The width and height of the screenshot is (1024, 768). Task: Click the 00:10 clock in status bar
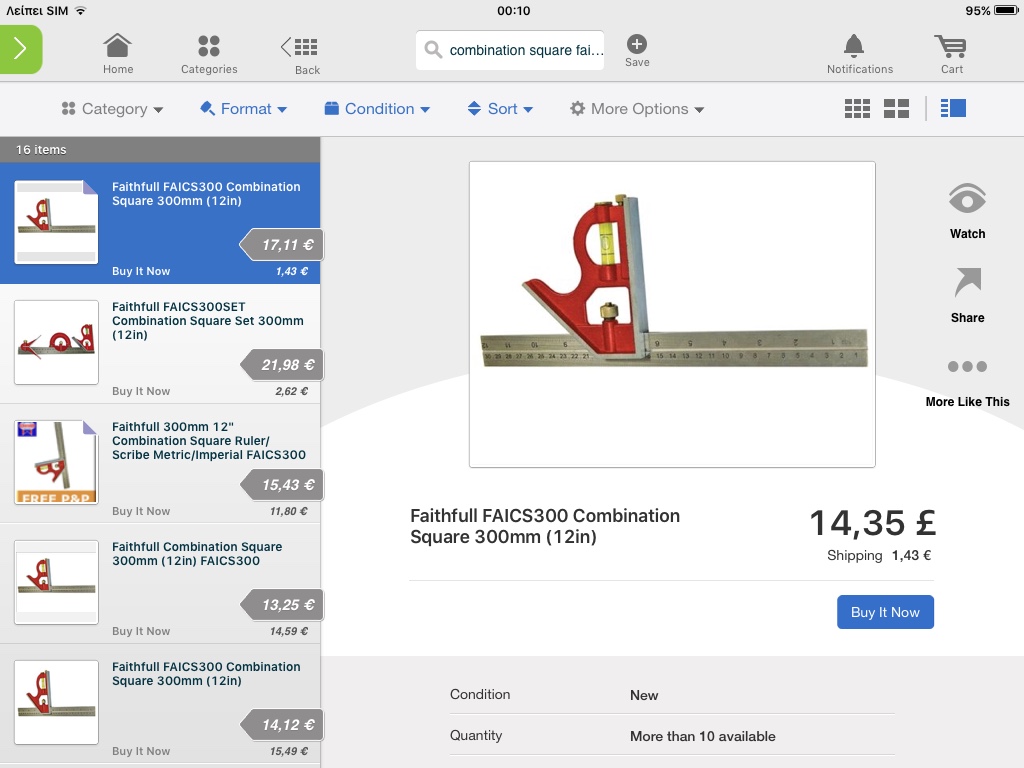[513, 10]
